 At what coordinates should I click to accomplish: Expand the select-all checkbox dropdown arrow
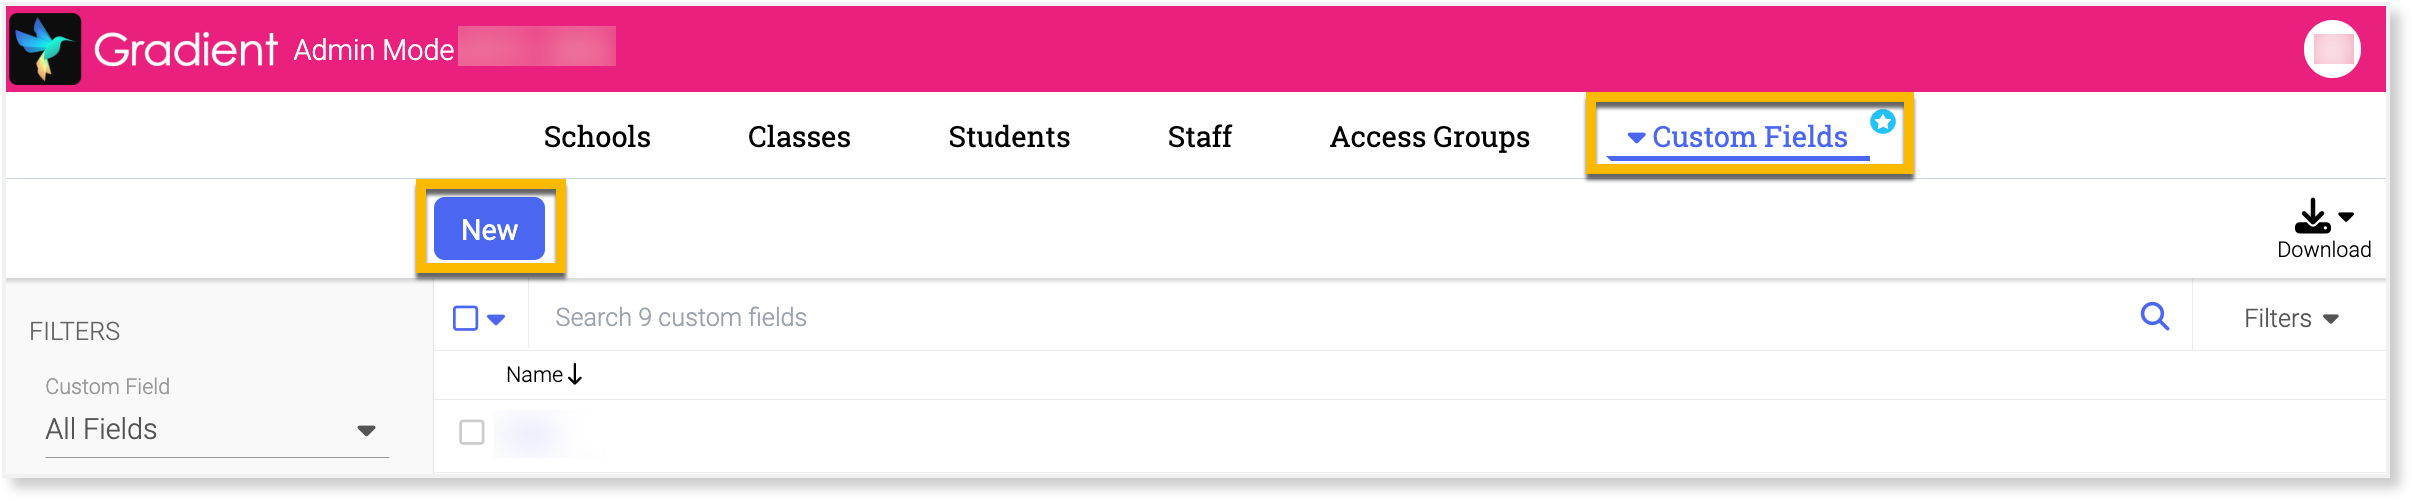[x=496, y=320]
